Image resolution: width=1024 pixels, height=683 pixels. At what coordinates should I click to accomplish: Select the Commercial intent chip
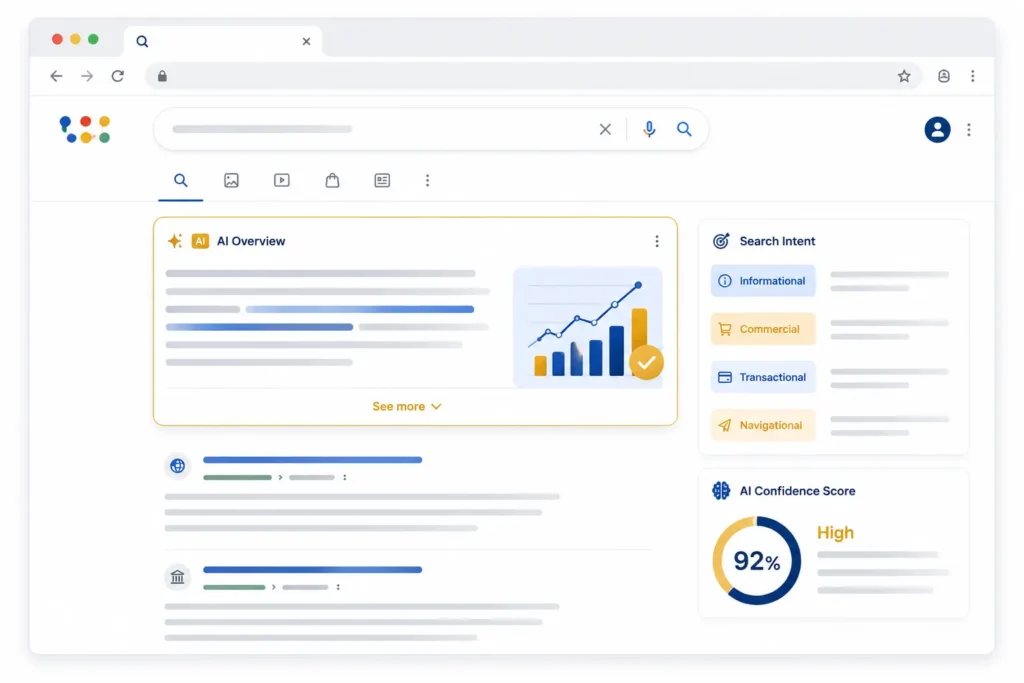(x=763, y=329)
